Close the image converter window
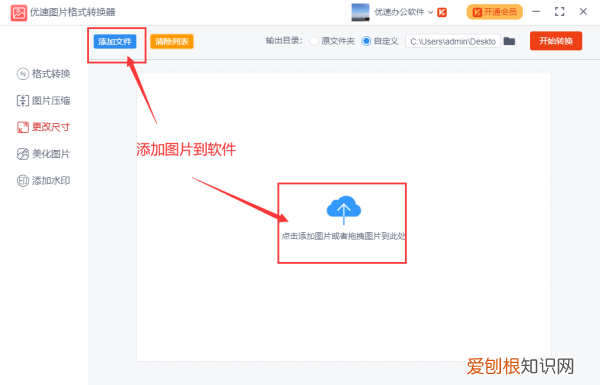The width and height of the screenshot is (600, 385). coord(583,12)
